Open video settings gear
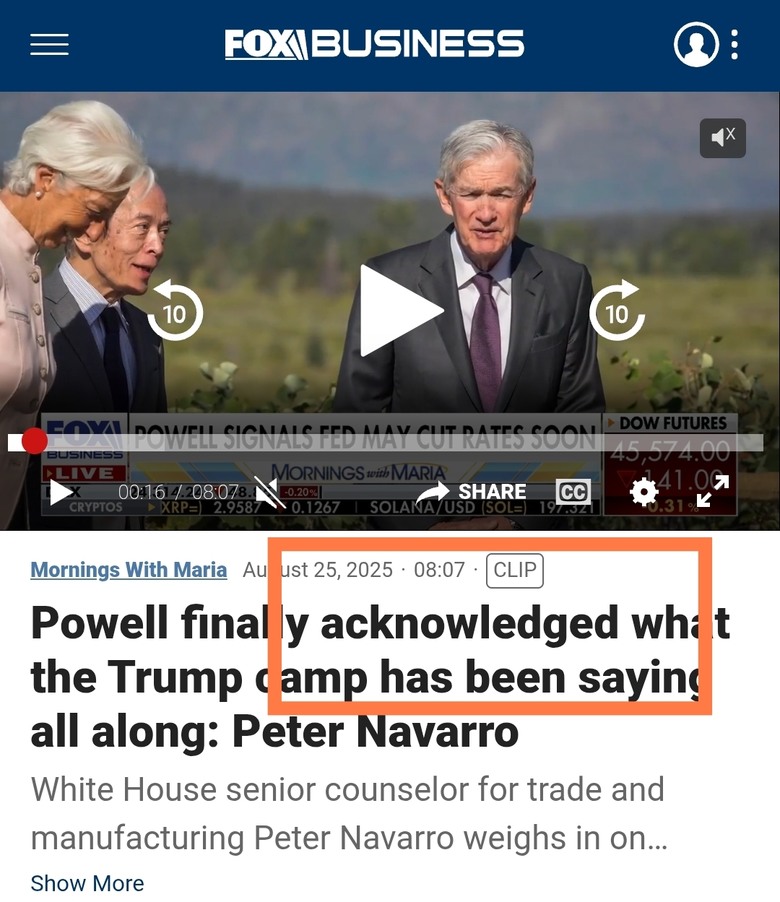The image size is (780, 902). point(644,492)
